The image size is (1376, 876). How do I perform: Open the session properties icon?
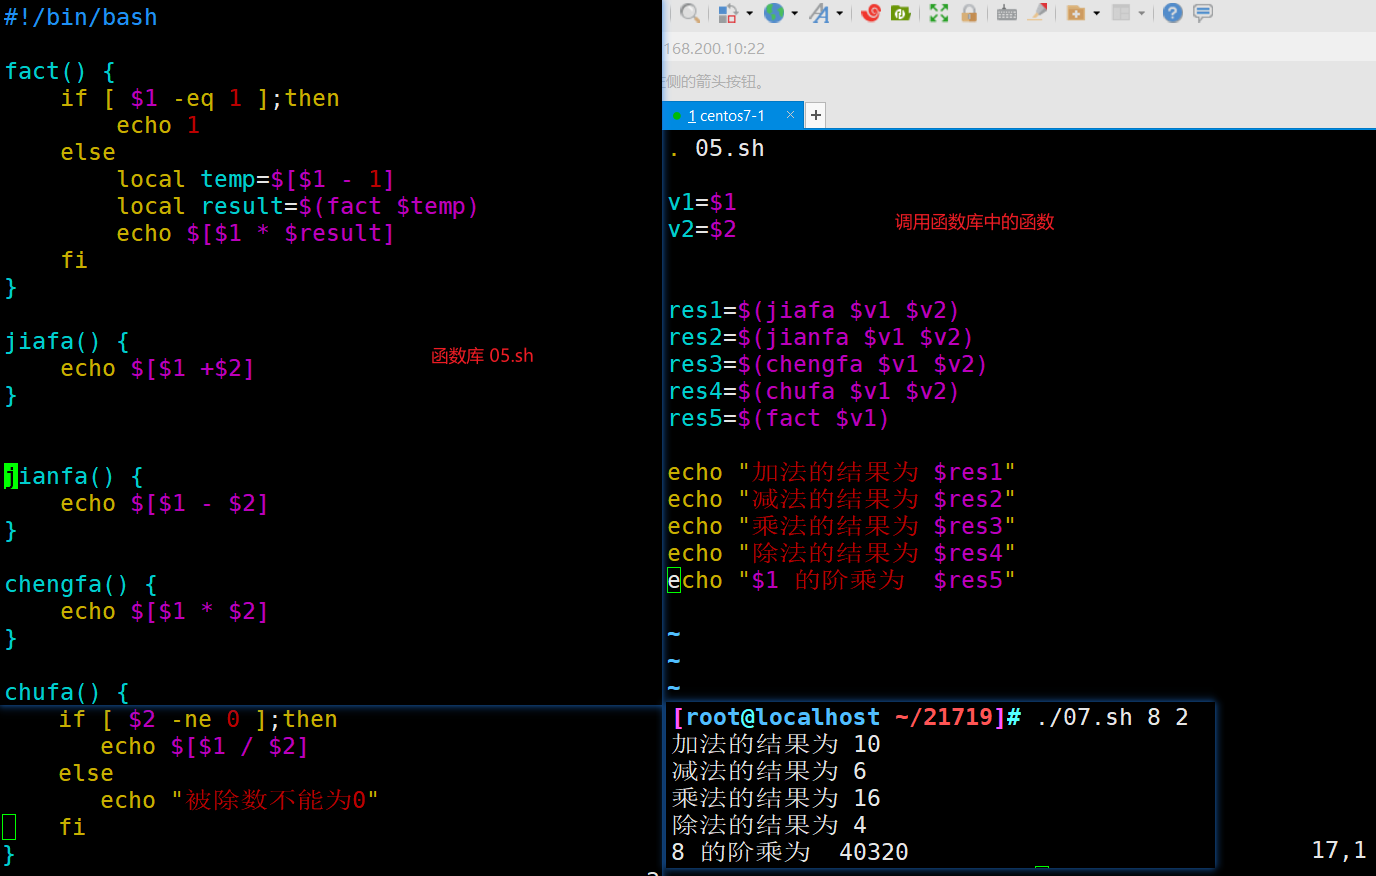tap(728, 13)
